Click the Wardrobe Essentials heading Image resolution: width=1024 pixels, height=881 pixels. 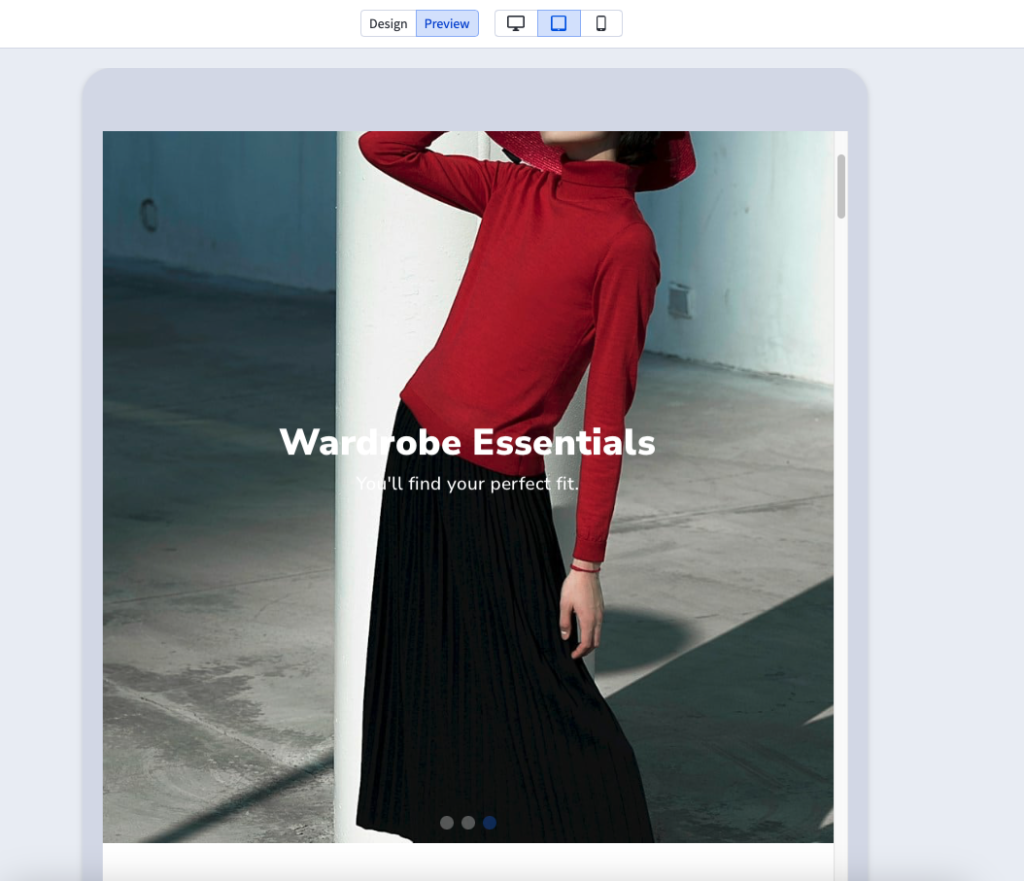click(x=467, y=442)
